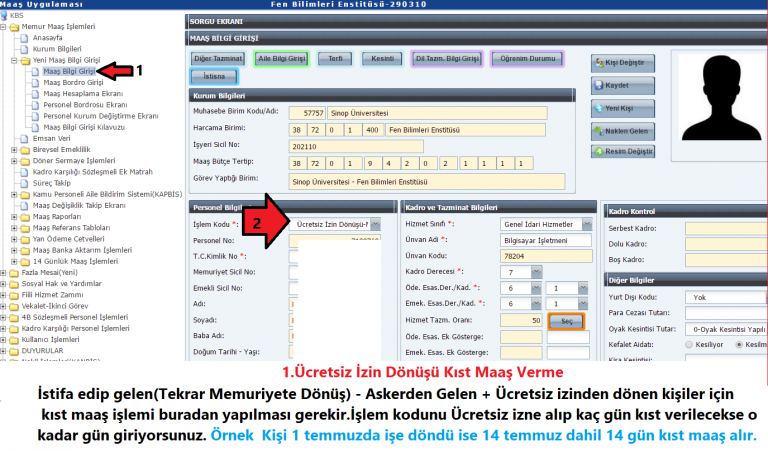This screenshot has width=768, height=451.
Task: Open Emsan Veri tree item
Action: 51,139
